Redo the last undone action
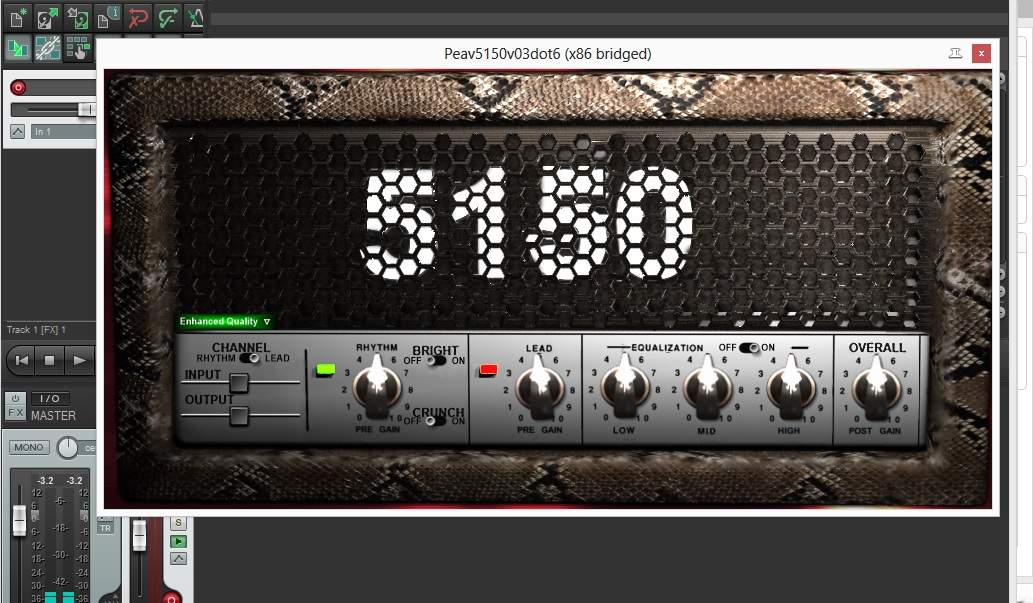This screenshot has width=1033, height=603. coord(167,17)
